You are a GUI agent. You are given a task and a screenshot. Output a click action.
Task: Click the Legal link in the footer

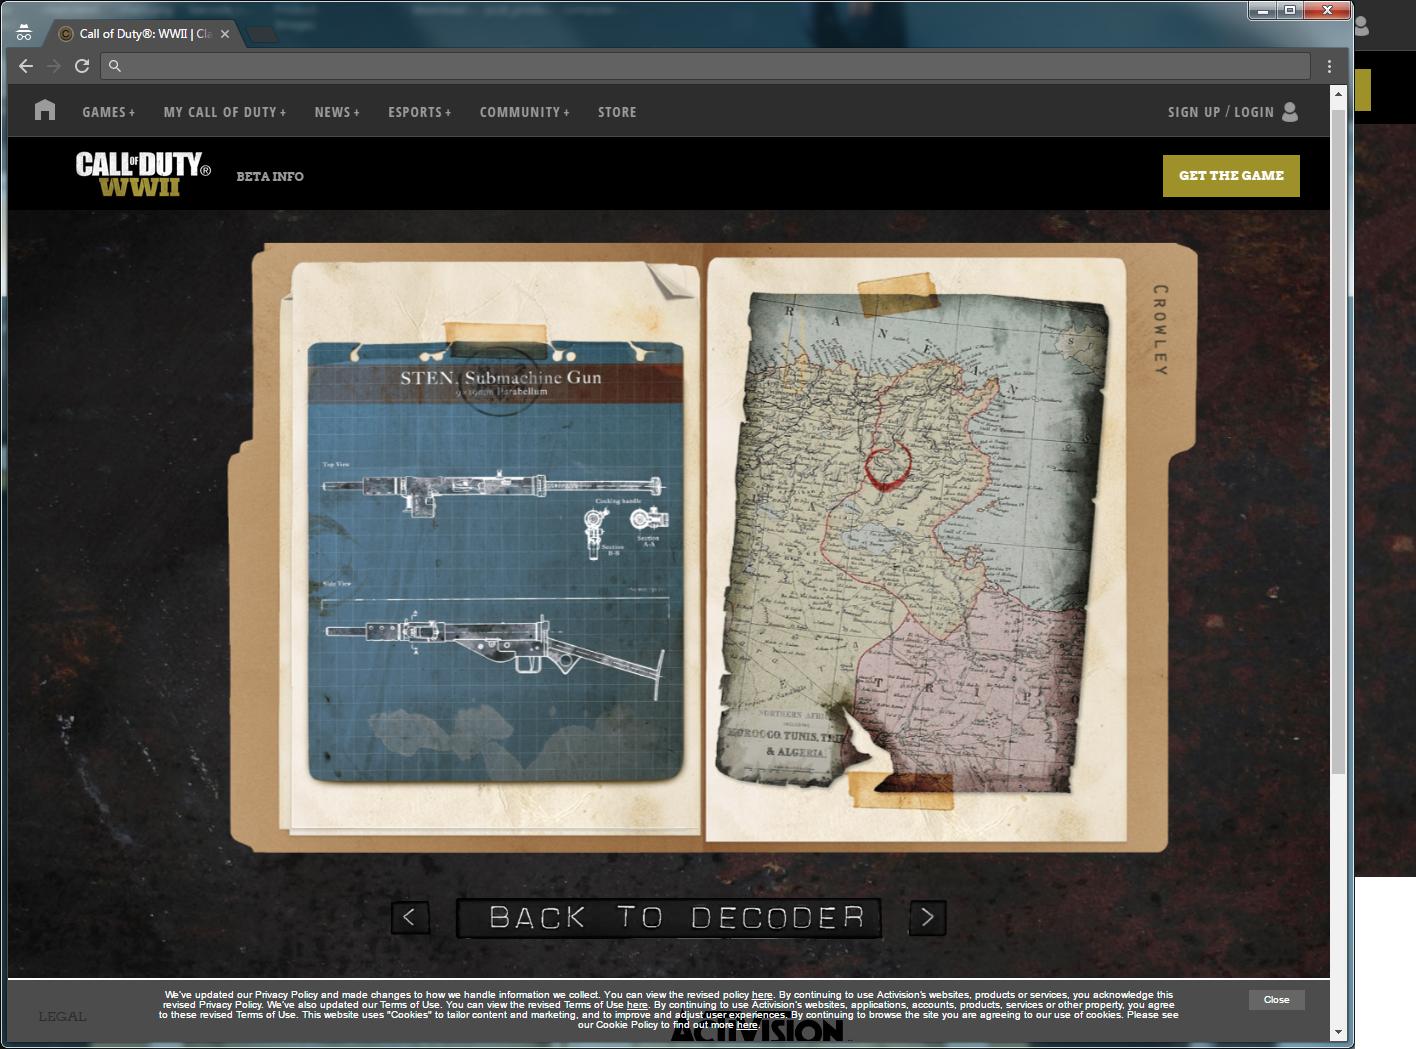62,1017
